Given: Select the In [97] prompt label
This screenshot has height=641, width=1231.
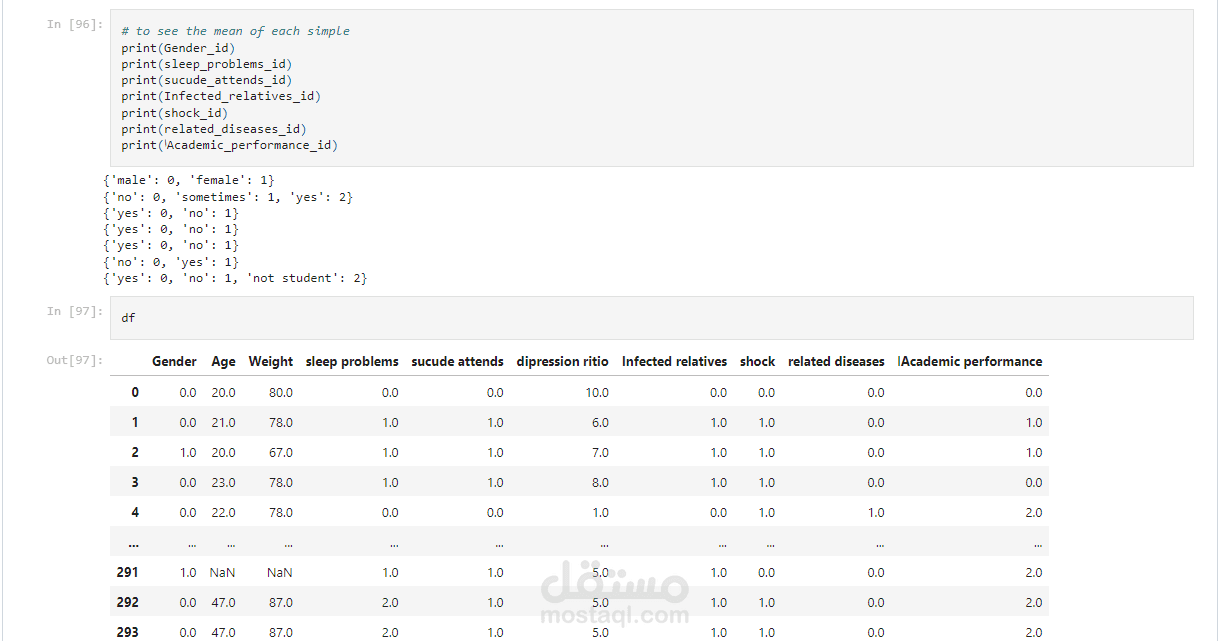Looking at the screenshot, I should point(74,311).
